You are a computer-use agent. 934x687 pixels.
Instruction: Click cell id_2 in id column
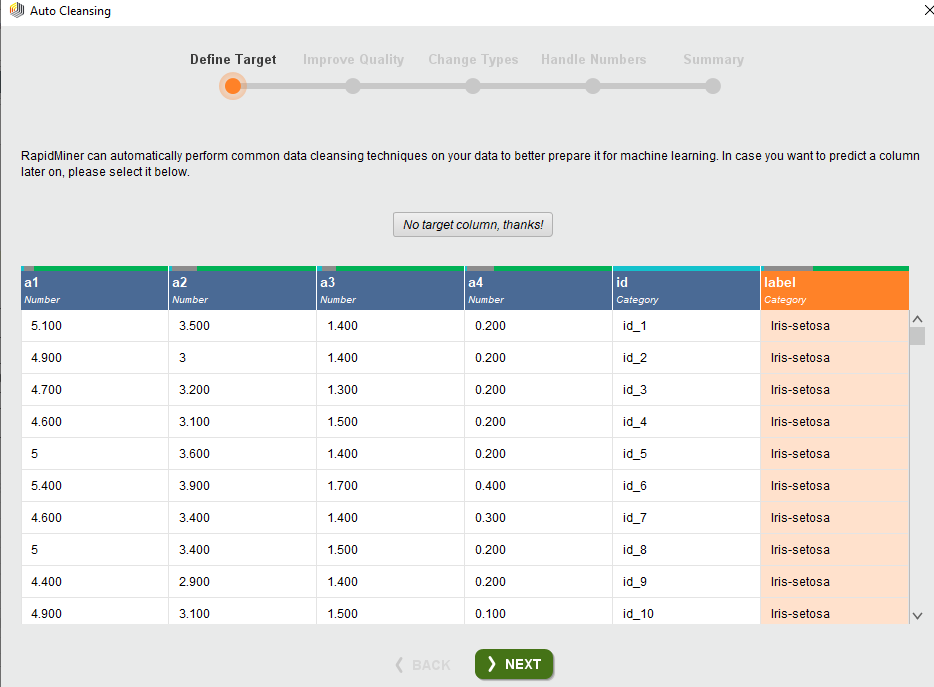[x=686, y=358]
